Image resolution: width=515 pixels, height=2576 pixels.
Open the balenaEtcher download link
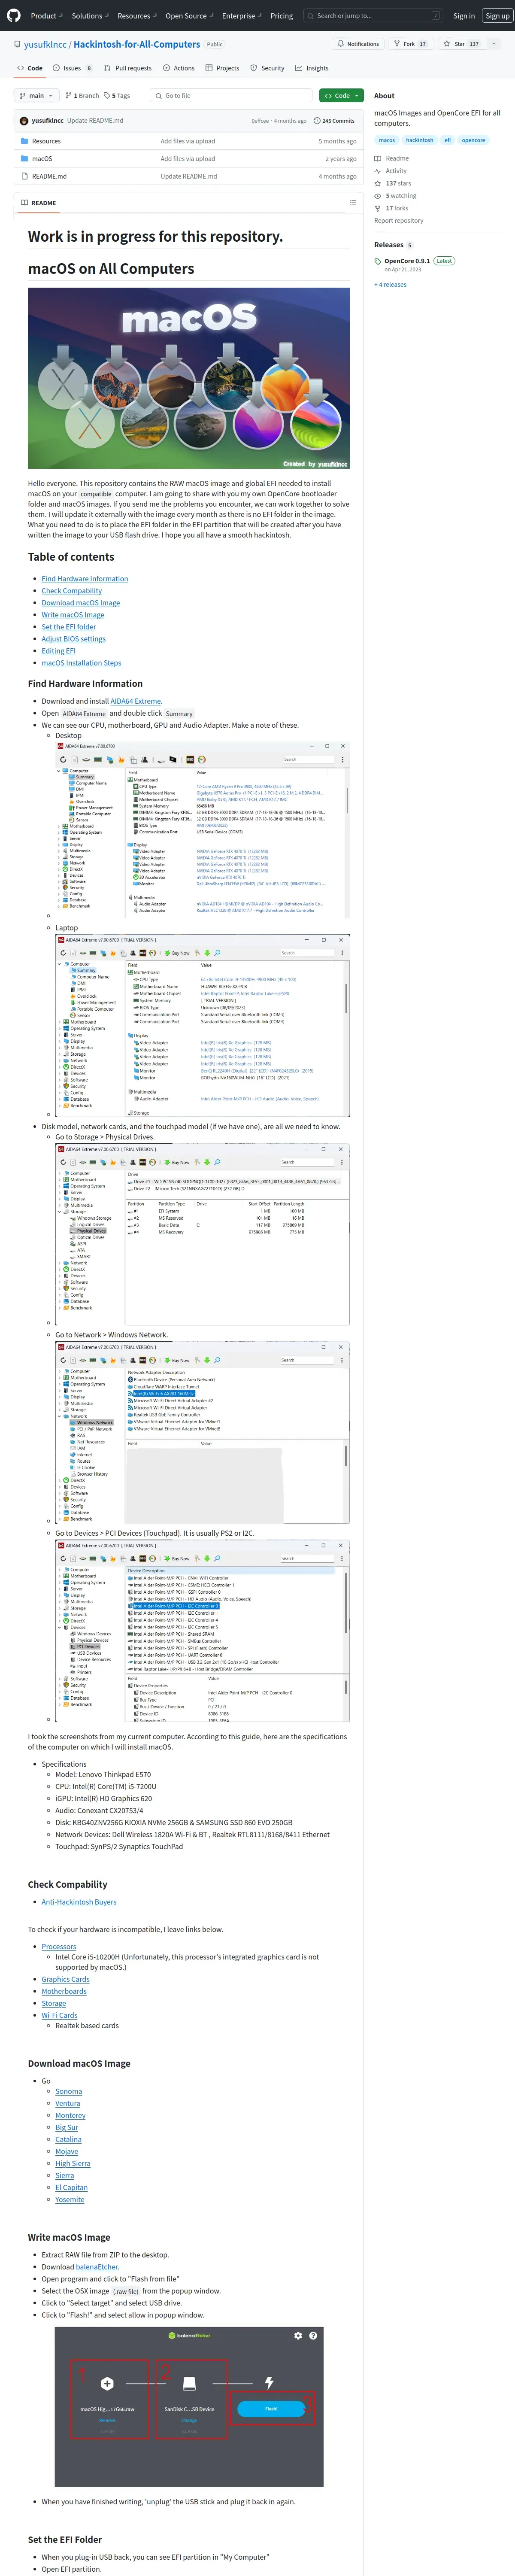pos(97,2267)
